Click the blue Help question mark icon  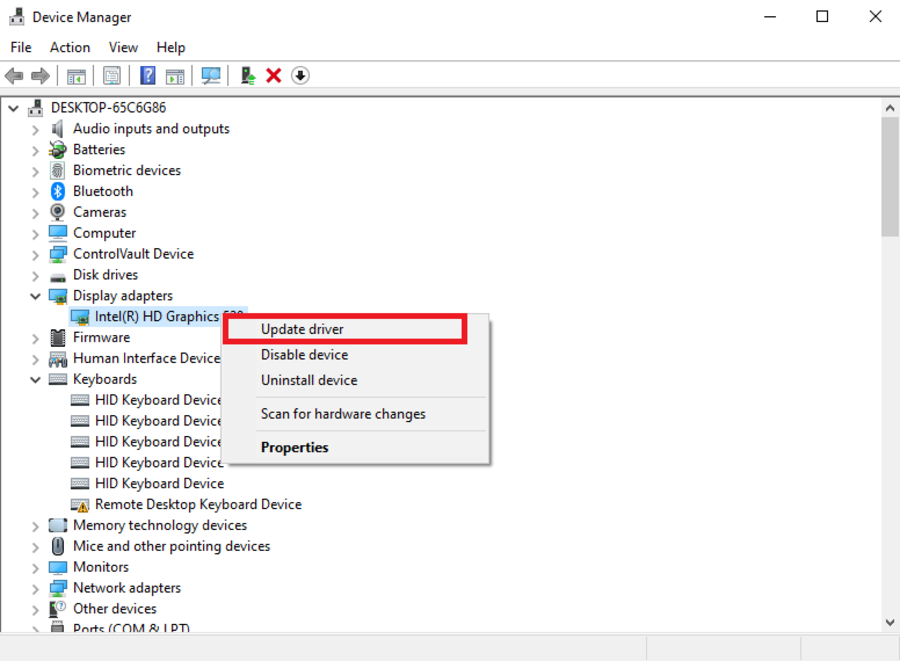148,76
